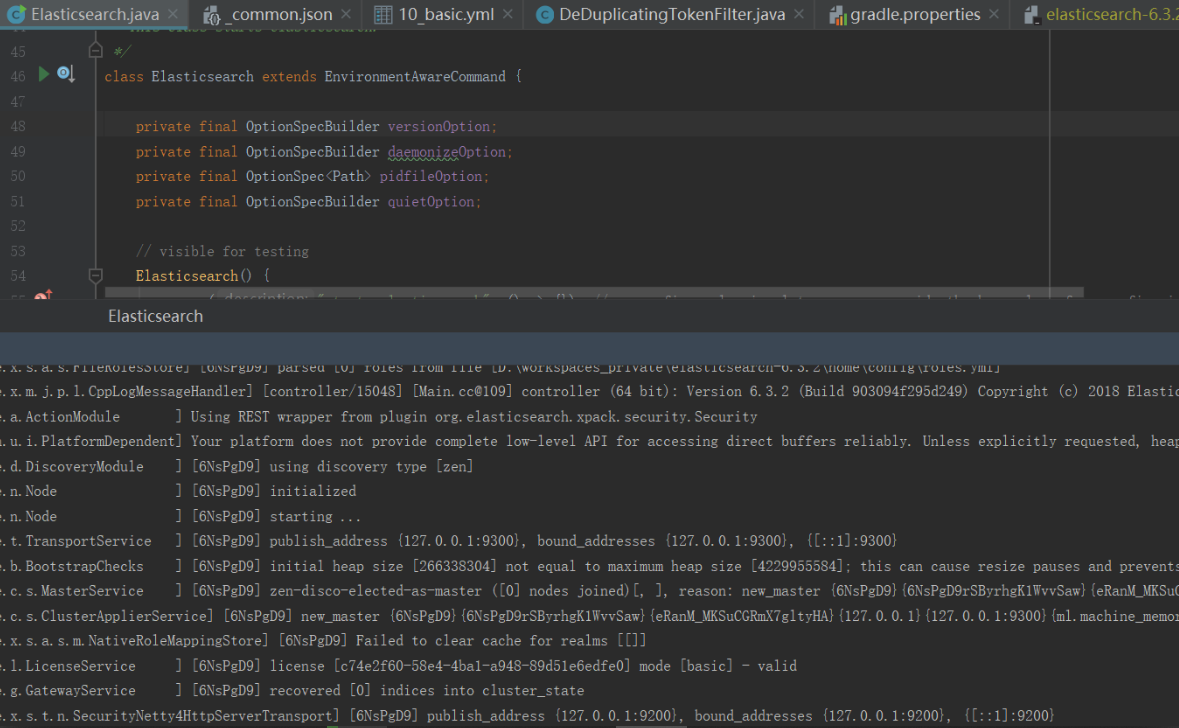Viewport: 1179px width, 728px height.
Task: Close the Elasticsearch.java tab
Action: pos(174,14)
